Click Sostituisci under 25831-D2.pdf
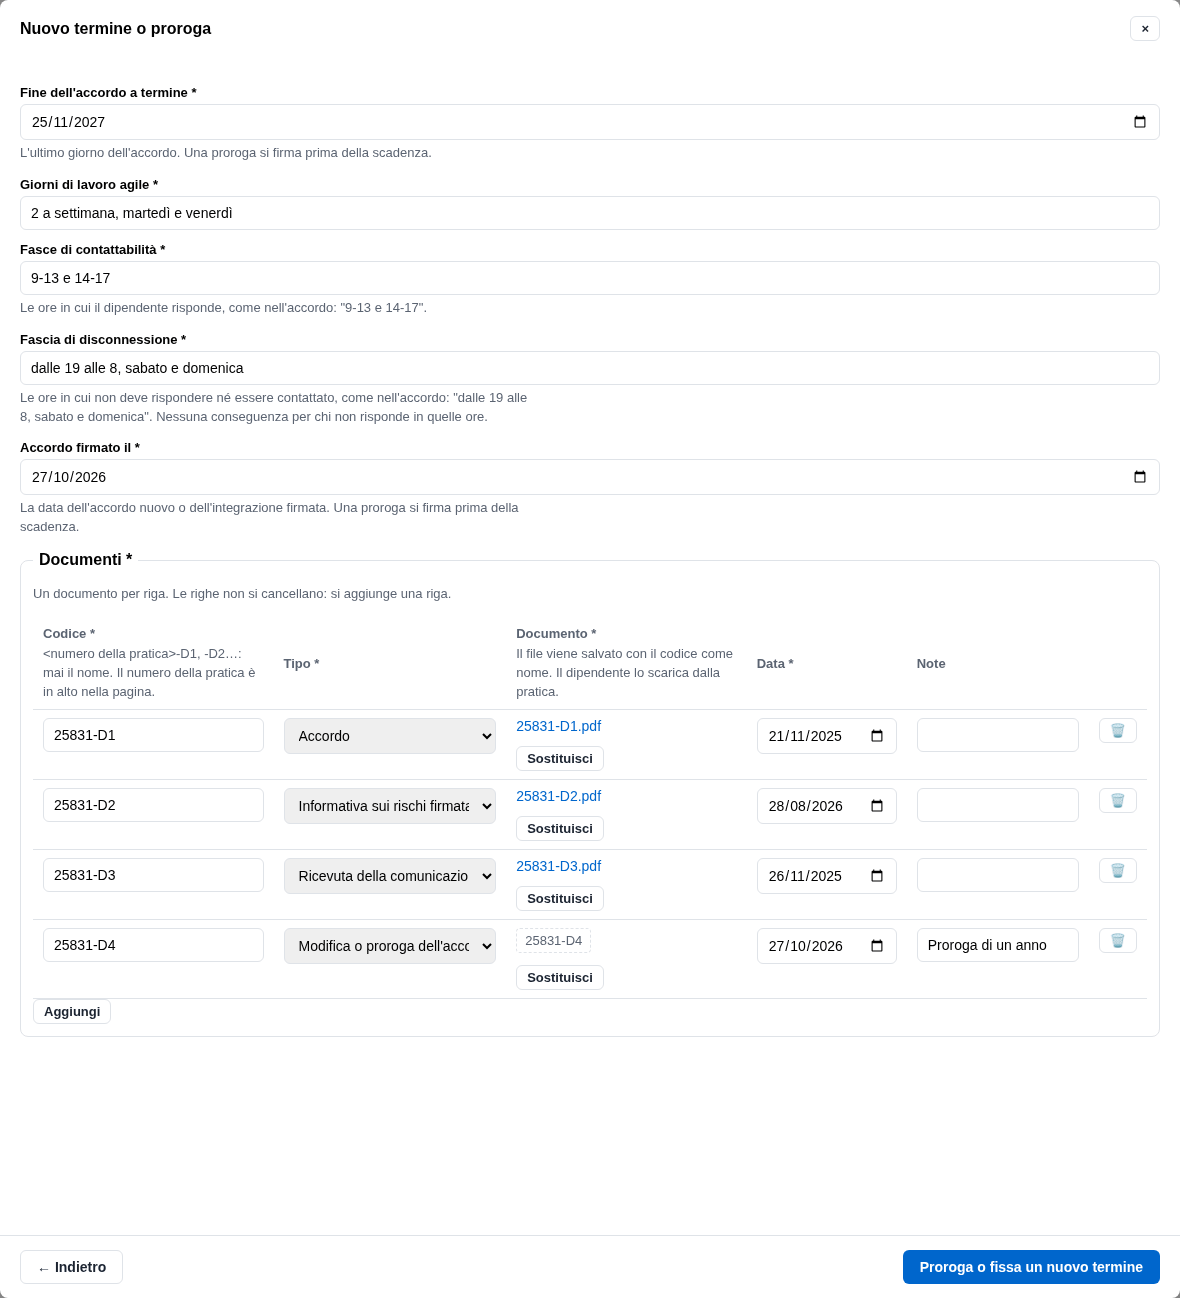This screenshot has height=1298, width=1180. point(560,829)
